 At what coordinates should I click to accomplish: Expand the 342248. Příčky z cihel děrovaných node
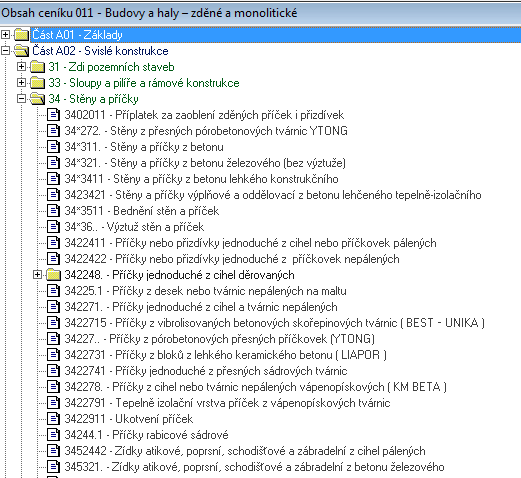coord(37,275)
